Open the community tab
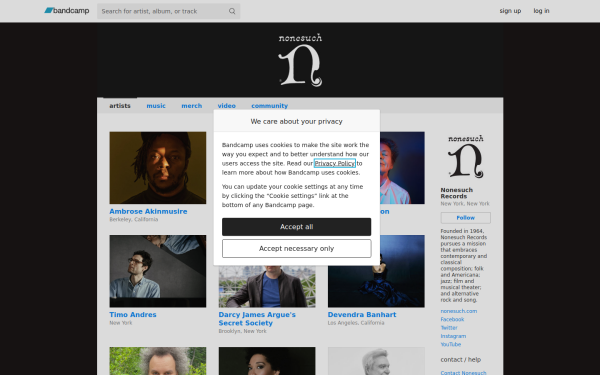The width and height of the screenshot is (600, 375). [x=269, y=106]
